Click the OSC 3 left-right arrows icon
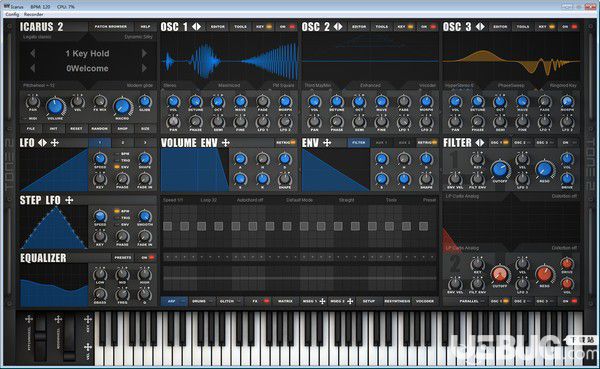600x369 pixels. coord(480,27)
